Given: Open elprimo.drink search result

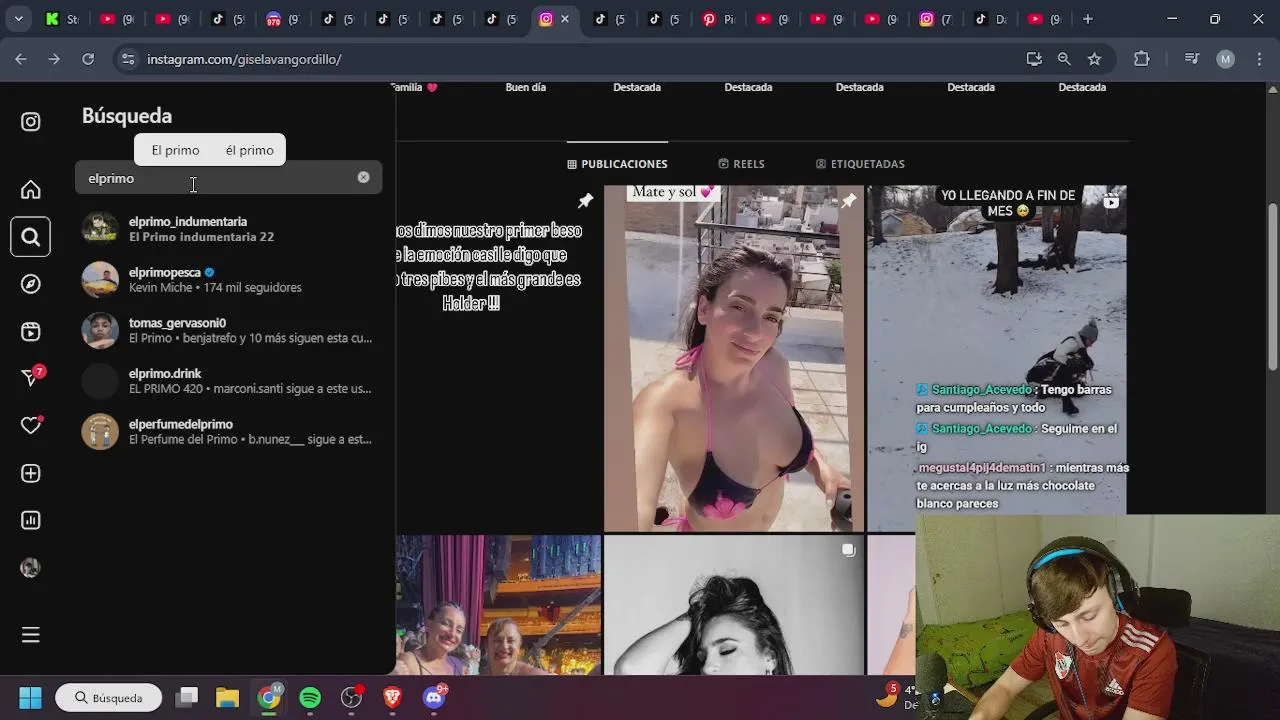Looking at the screenshot, I should 228,381.
